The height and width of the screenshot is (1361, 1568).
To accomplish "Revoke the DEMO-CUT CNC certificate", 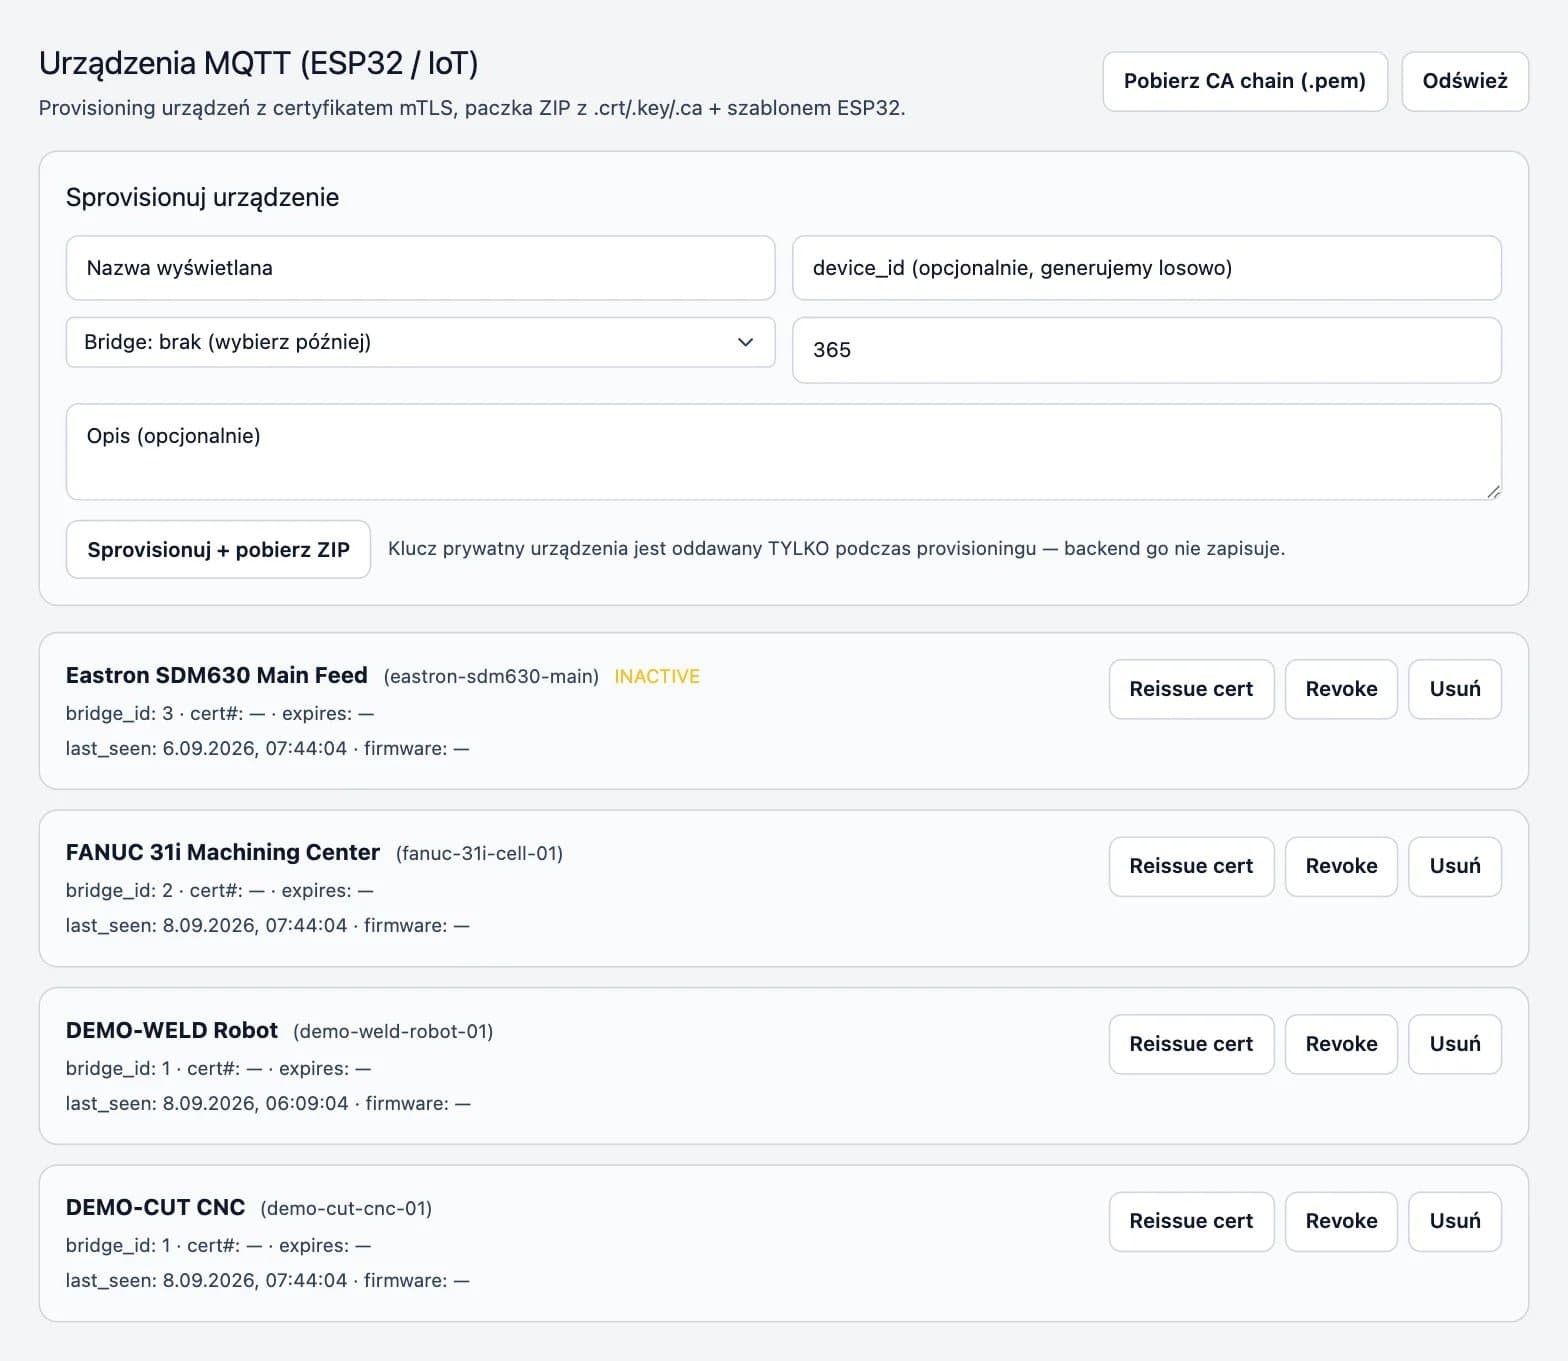I will click(1341, 1221).
